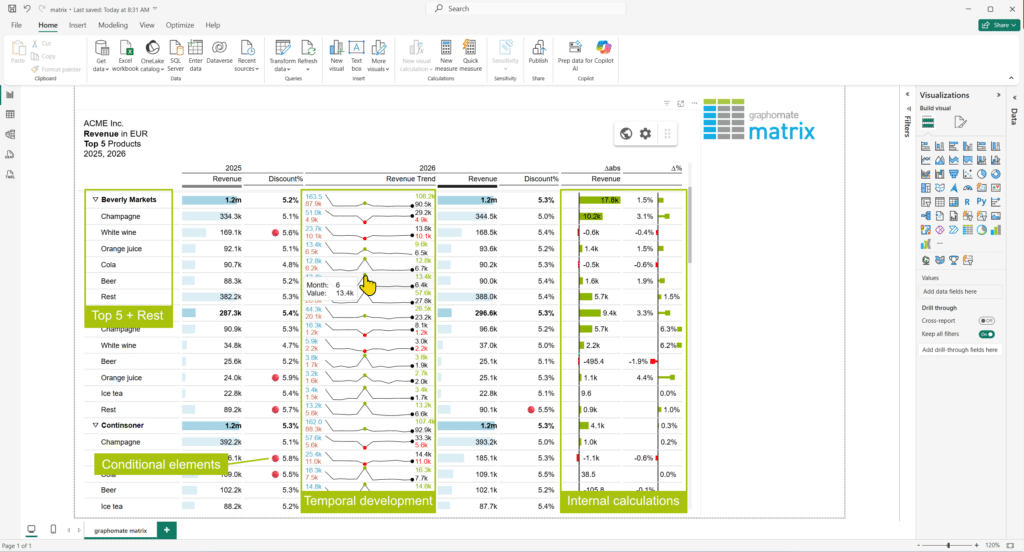Open Copilot from the ribbon

click(x=604, y=52)
